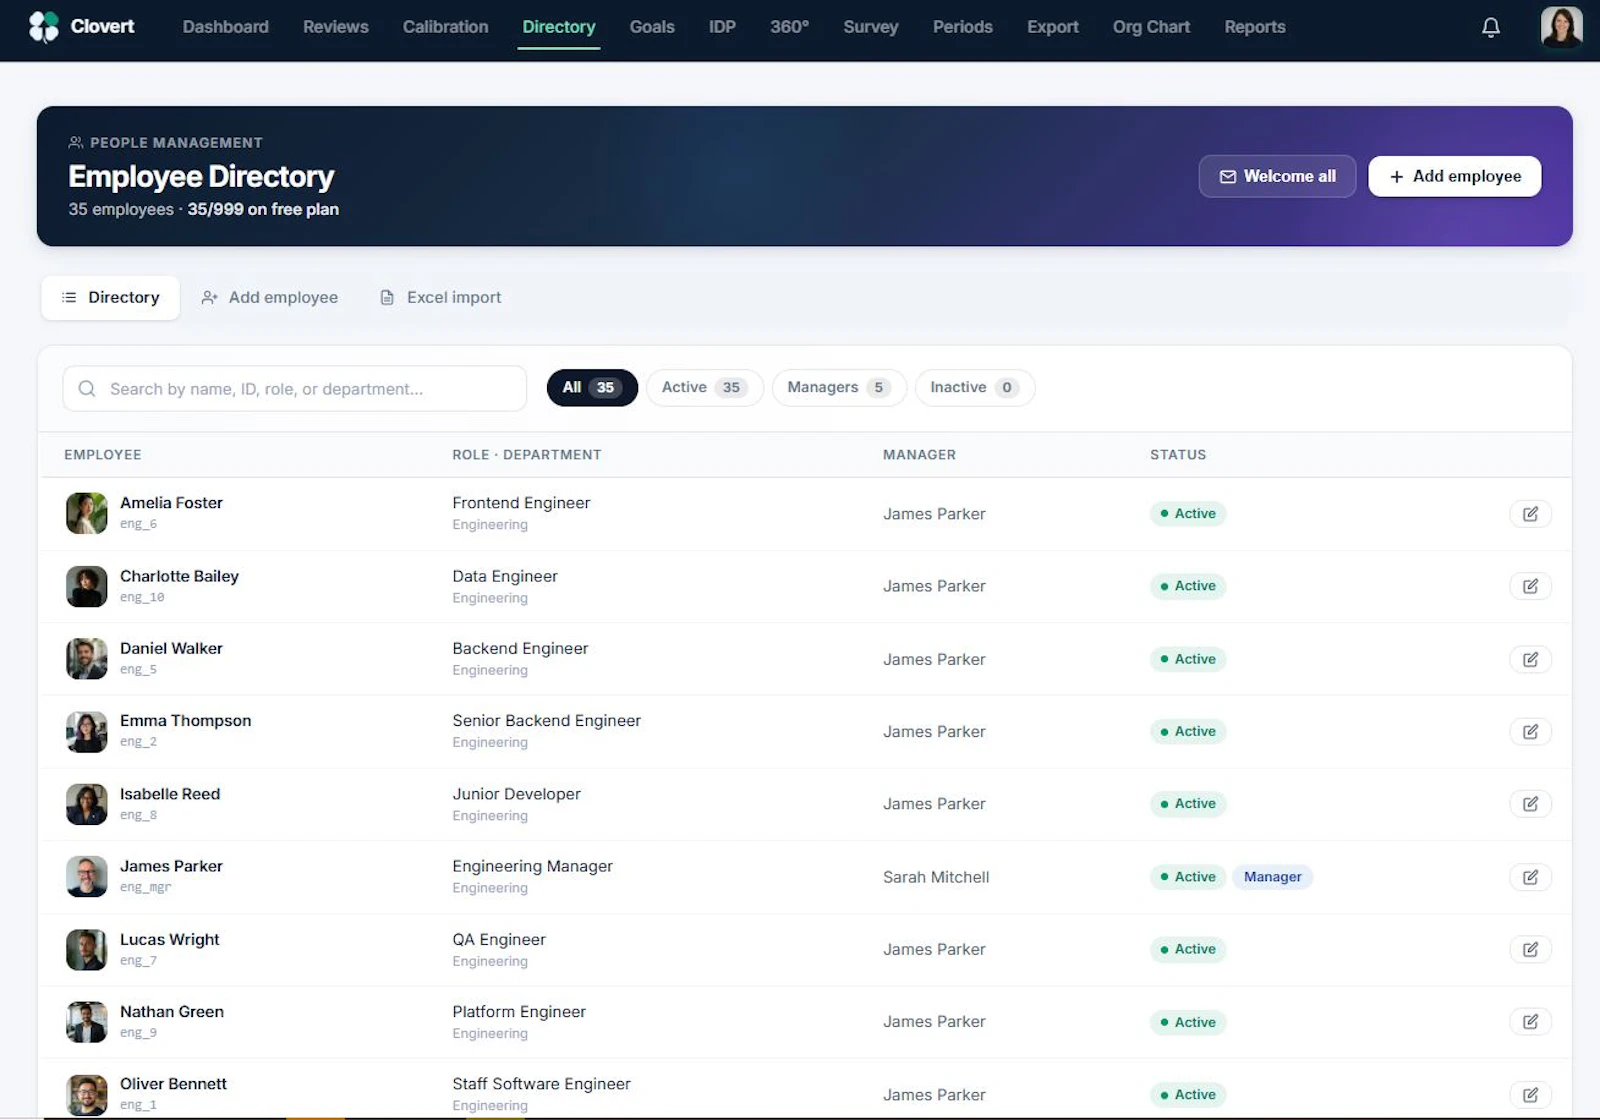The width and height of the screenshot is (1600, 1120).
Task: Edit Nathan Green's record
Action: coord(1530,1022)
